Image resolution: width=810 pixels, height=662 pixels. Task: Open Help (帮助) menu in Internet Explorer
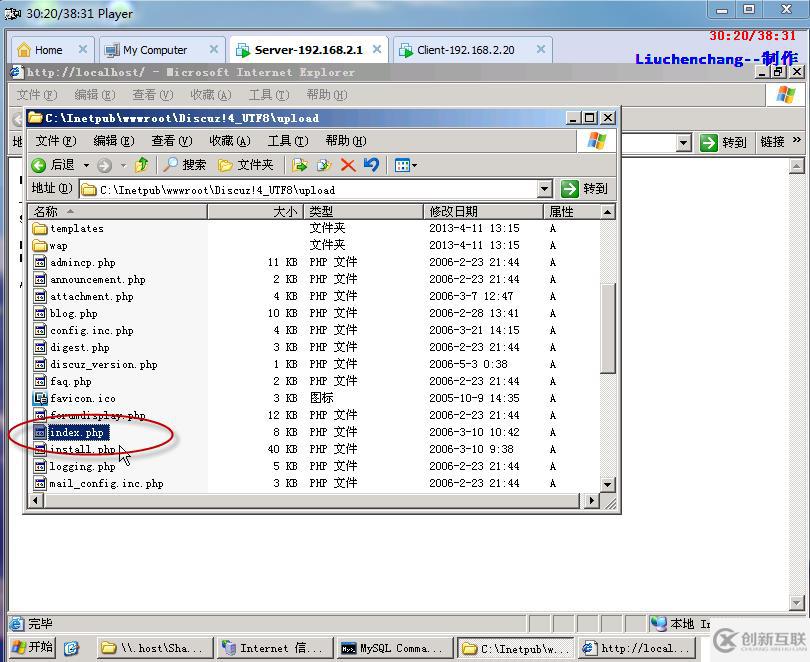pos(326,95)
